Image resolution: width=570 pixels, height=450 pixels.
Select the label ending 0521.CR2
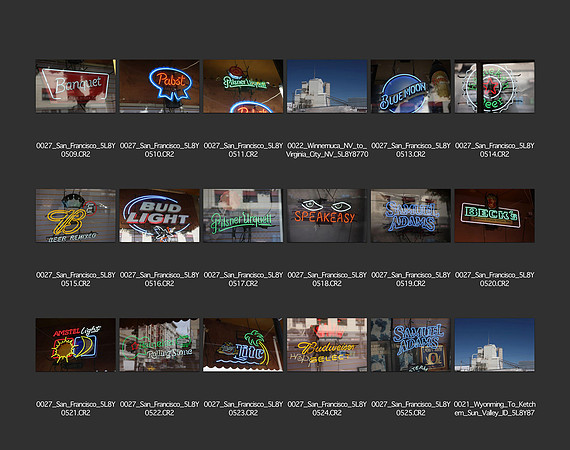tap(76, 409)
